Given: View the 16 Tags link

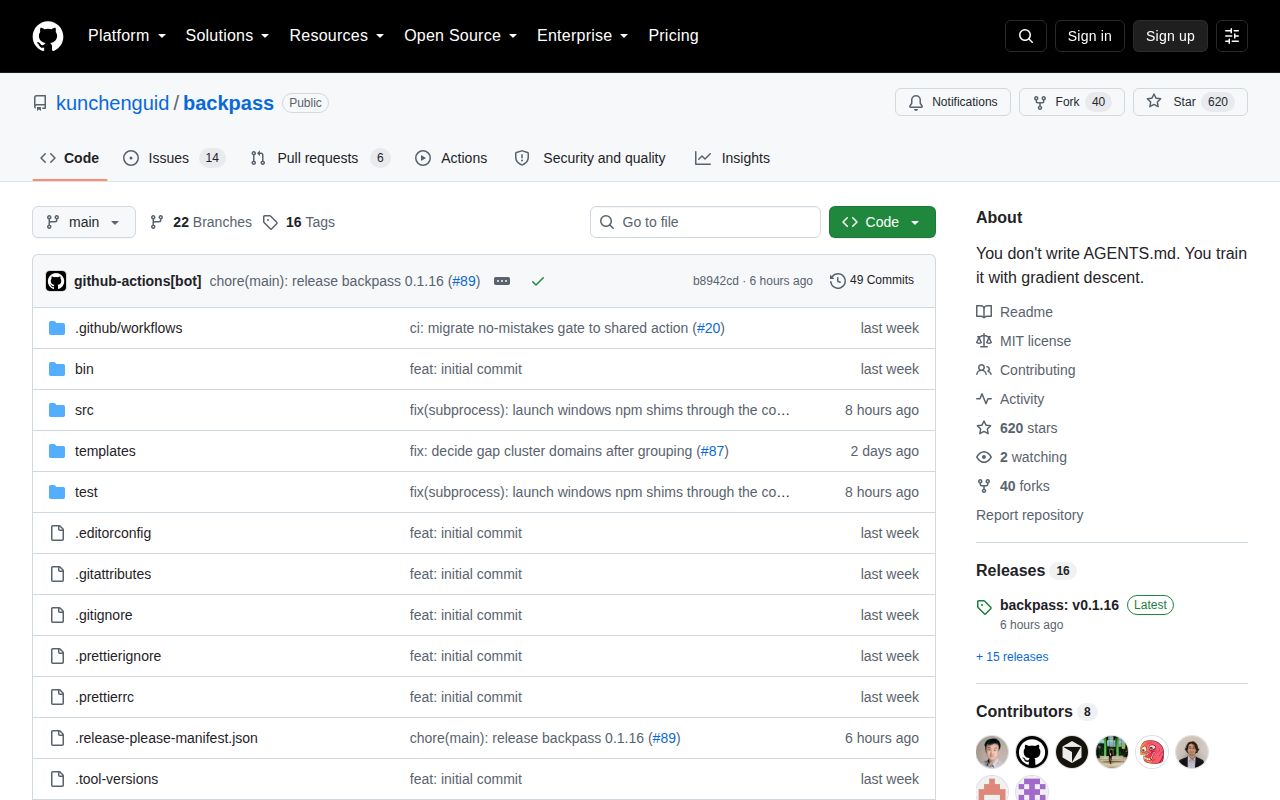Looking at the screenshot, I should (x=299, y=222).
